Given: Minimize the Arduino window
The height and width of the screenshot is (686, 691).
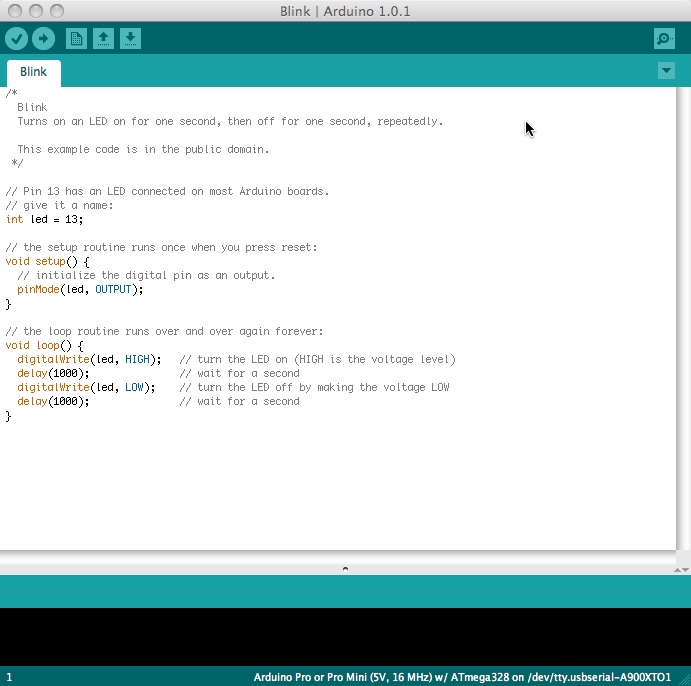Looking at the screenshot, I should tap(35, 11).
